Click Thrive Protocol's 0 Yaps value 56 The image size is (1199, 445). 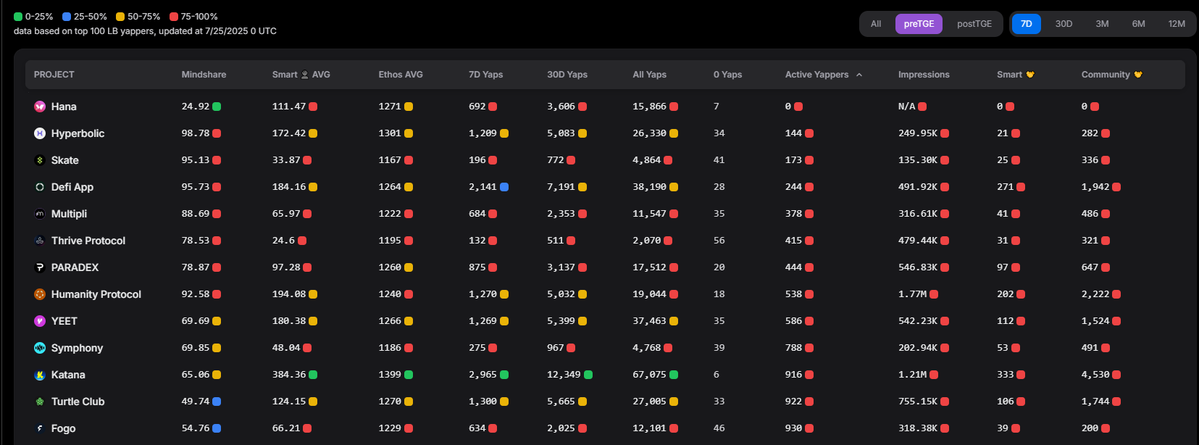click(x=718, y=241)
